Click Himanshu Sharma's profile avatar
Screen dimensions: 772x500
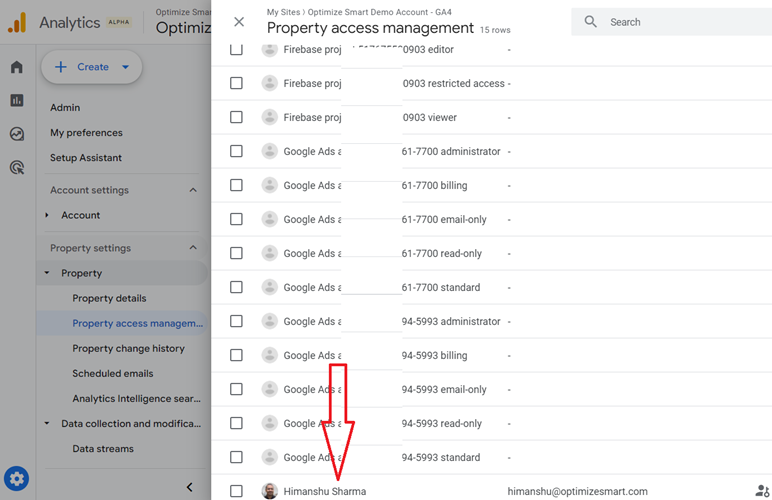[269, 491]
